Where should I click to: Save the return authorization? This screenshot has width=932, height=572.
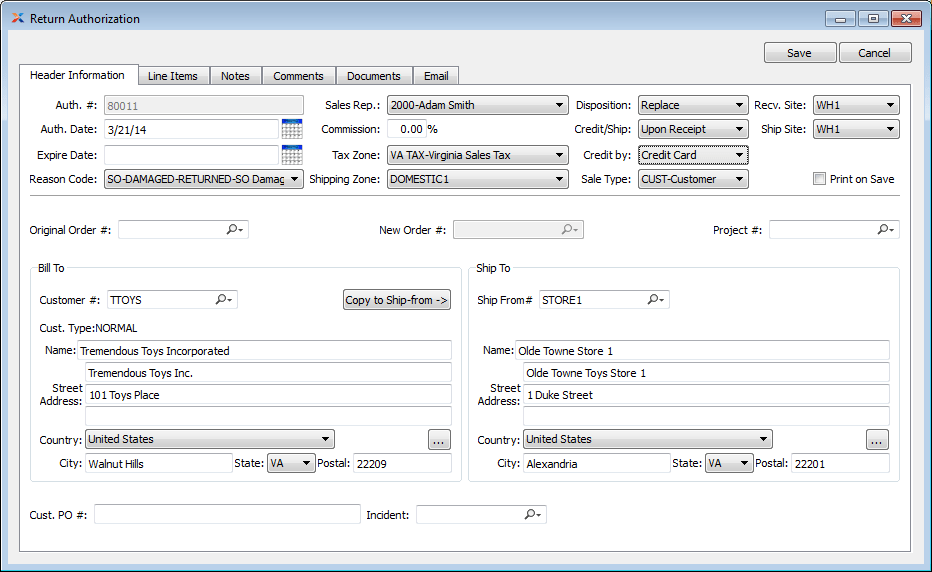click(x=800, y=53)
